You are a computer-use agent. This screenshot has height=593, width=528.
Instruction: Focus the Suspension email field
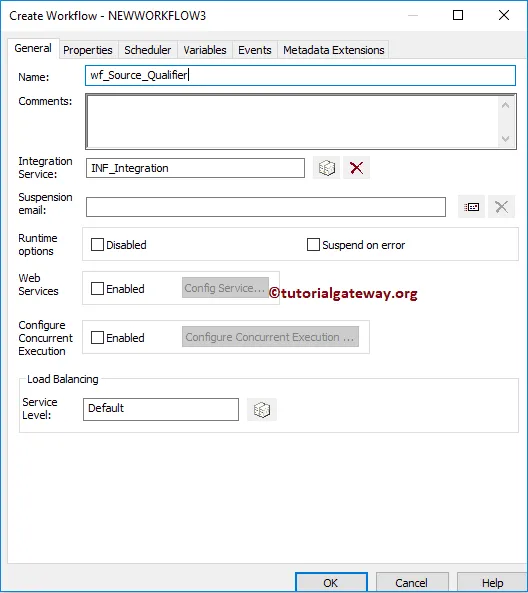(x=266, y=207)
